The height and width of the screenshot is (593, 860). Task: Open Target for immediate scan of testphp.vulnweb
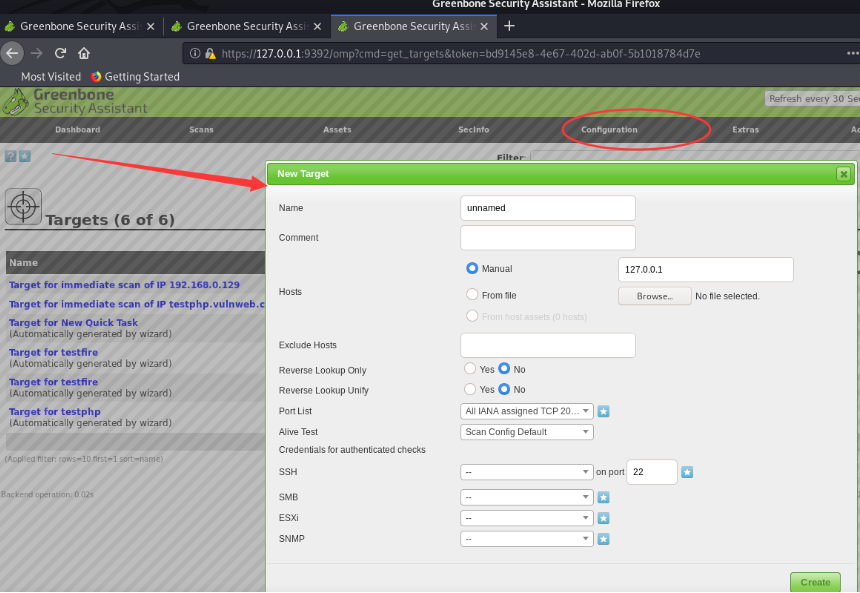137,304
